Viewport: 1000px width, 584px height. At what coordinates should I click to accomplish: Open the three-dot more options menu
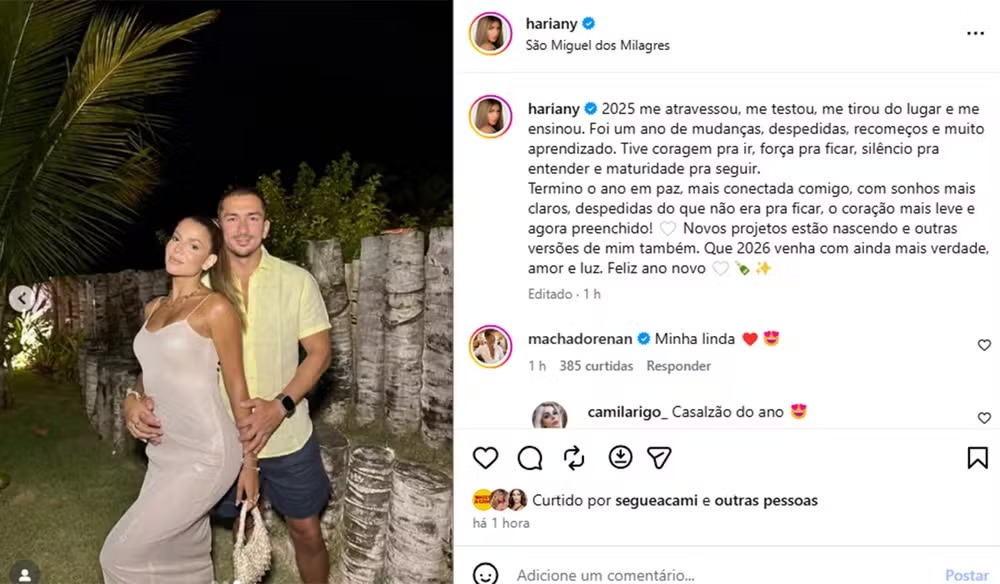click(975, 33)
